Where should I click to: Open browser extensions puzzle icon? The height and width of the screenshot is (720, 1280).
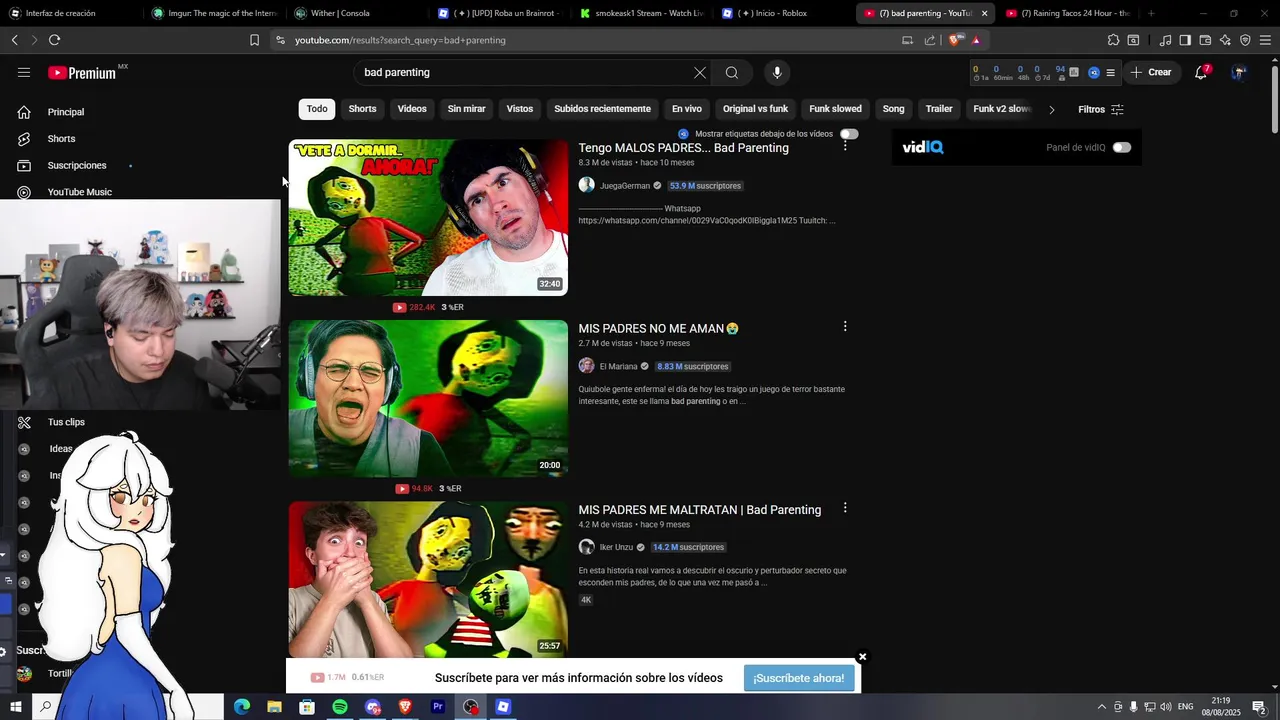[x=1113, y=40]
